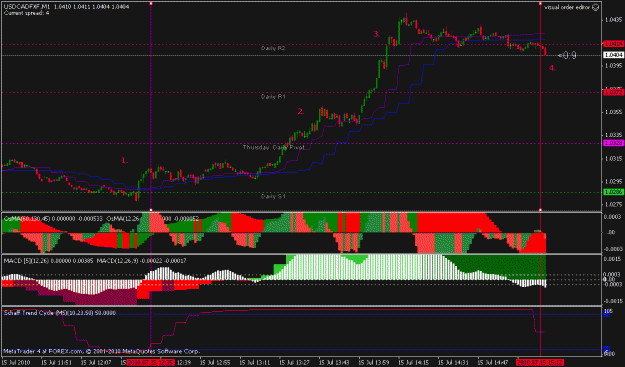Click the 1.0435 price scale value
Image resolution: width=625 pixels, height=367 pixels.
tap(613, 19)
